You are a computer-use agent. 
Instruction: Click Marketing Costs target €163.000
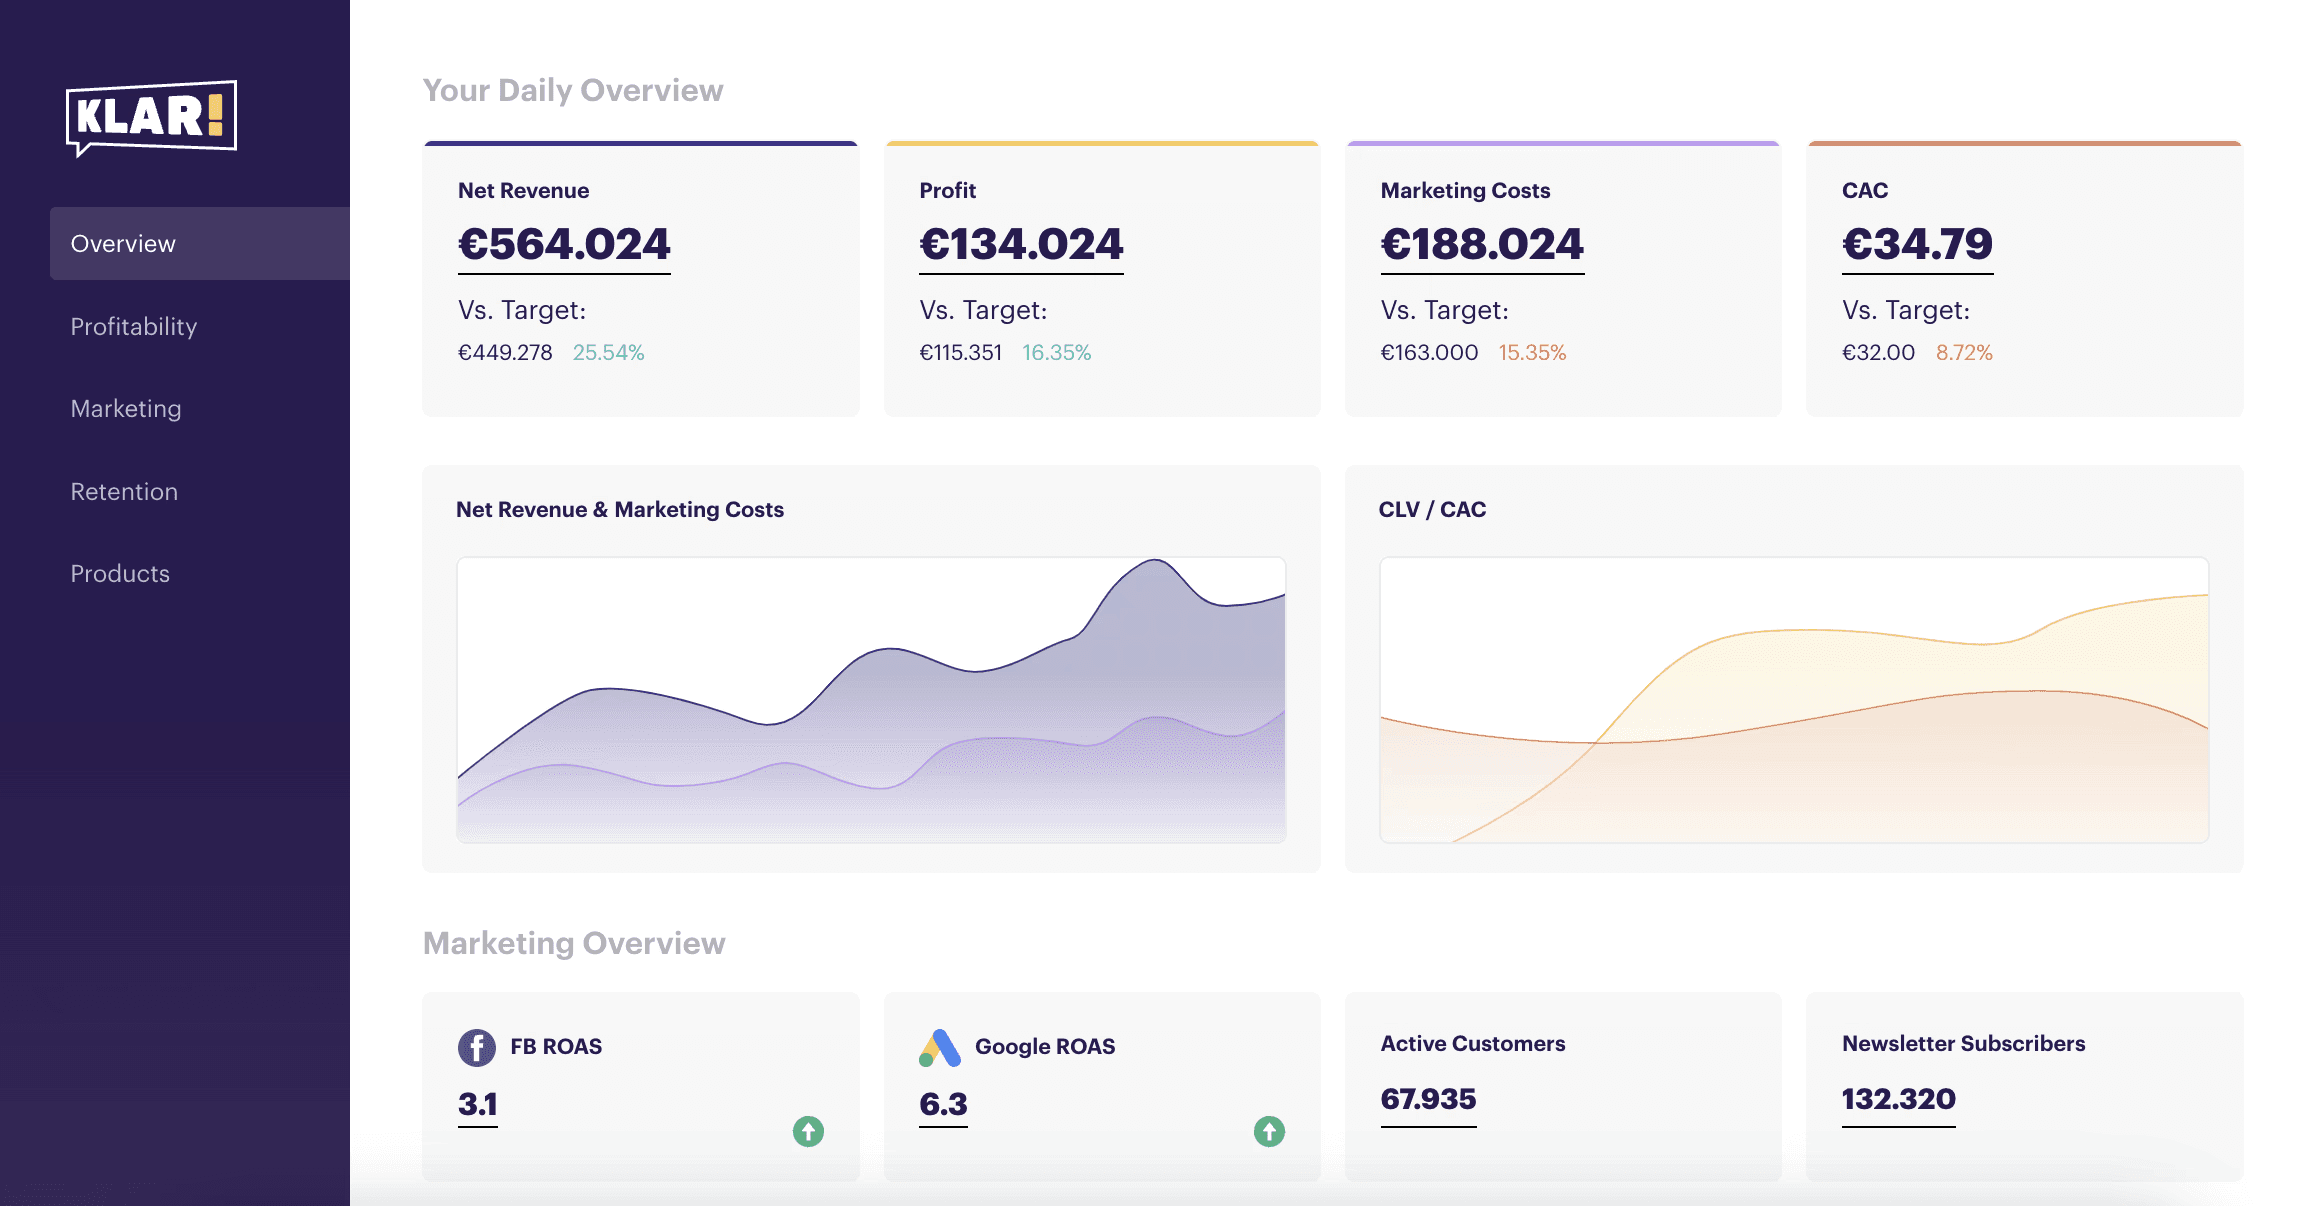(x=1429, y=353)
